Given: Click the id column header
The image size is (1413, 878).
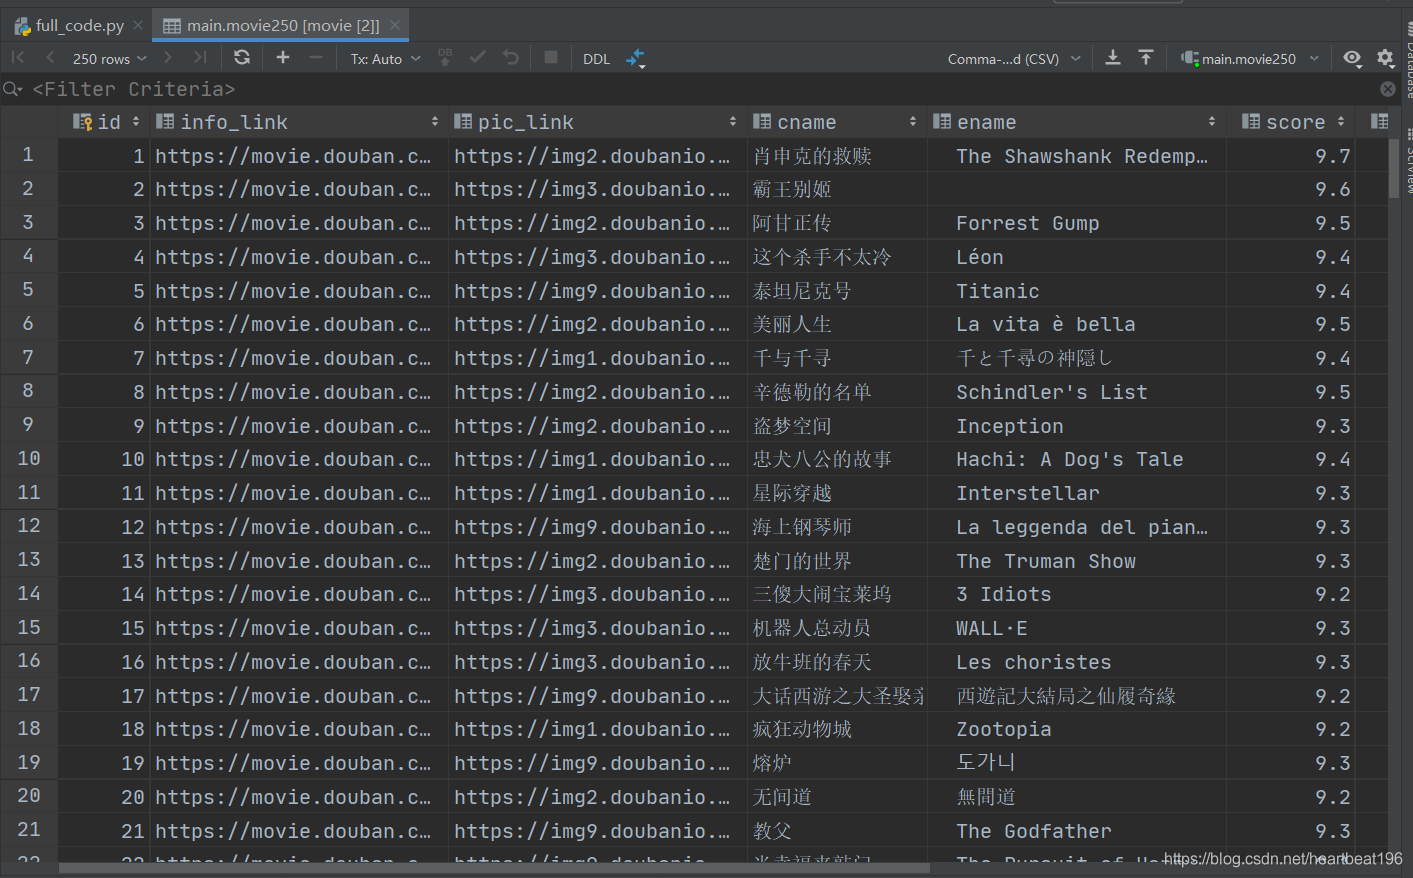Looking at the screenshot, I should tap(104, 122).
